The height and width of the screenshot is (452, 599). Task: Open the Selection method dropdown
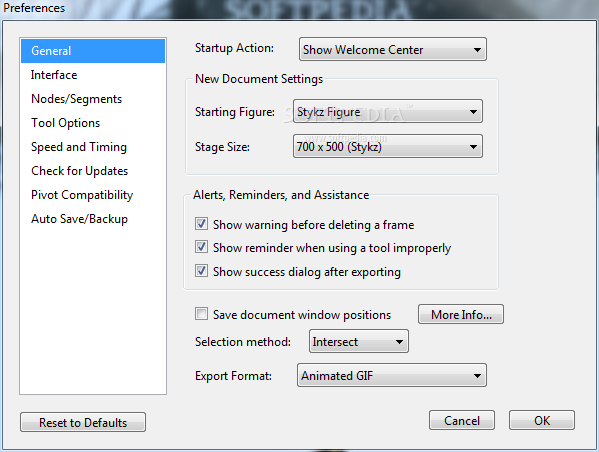coord(359,341)
